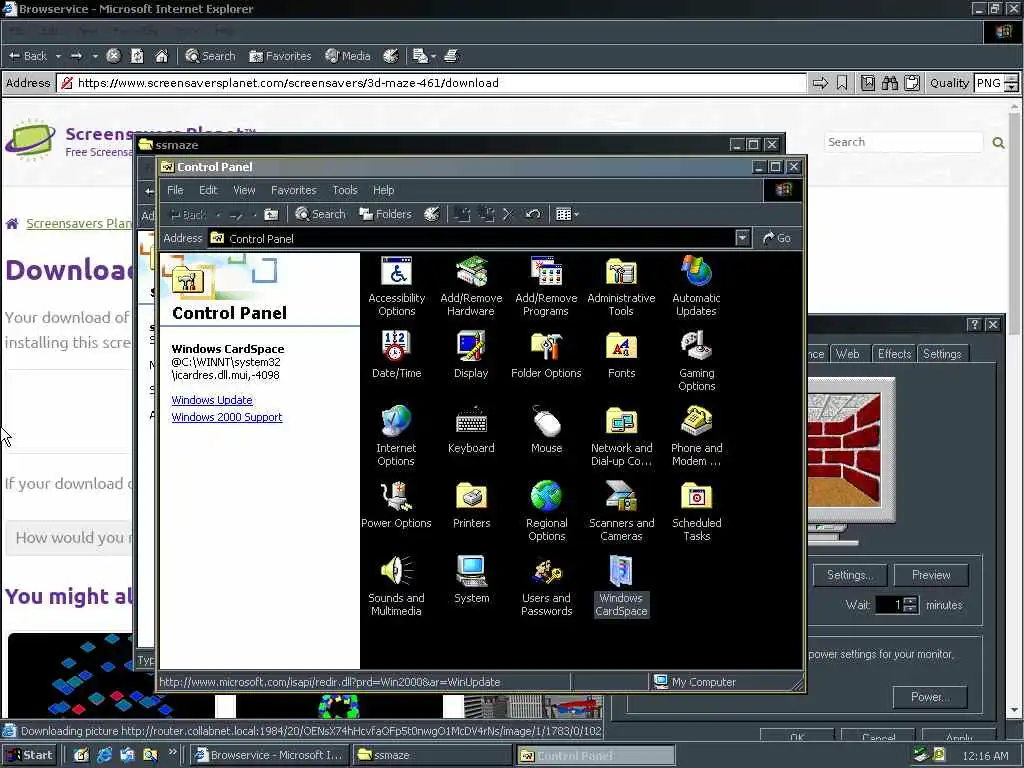Click Go button in Control Panel

point(777,238)
